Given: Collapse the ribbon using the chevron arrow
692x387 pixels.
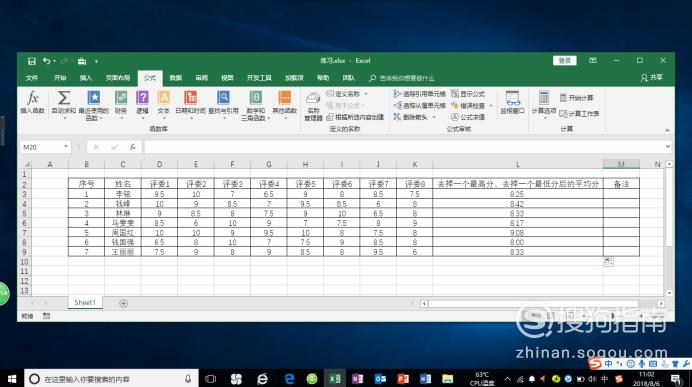Looking at the screenshot, I should [x=667, y=130].
